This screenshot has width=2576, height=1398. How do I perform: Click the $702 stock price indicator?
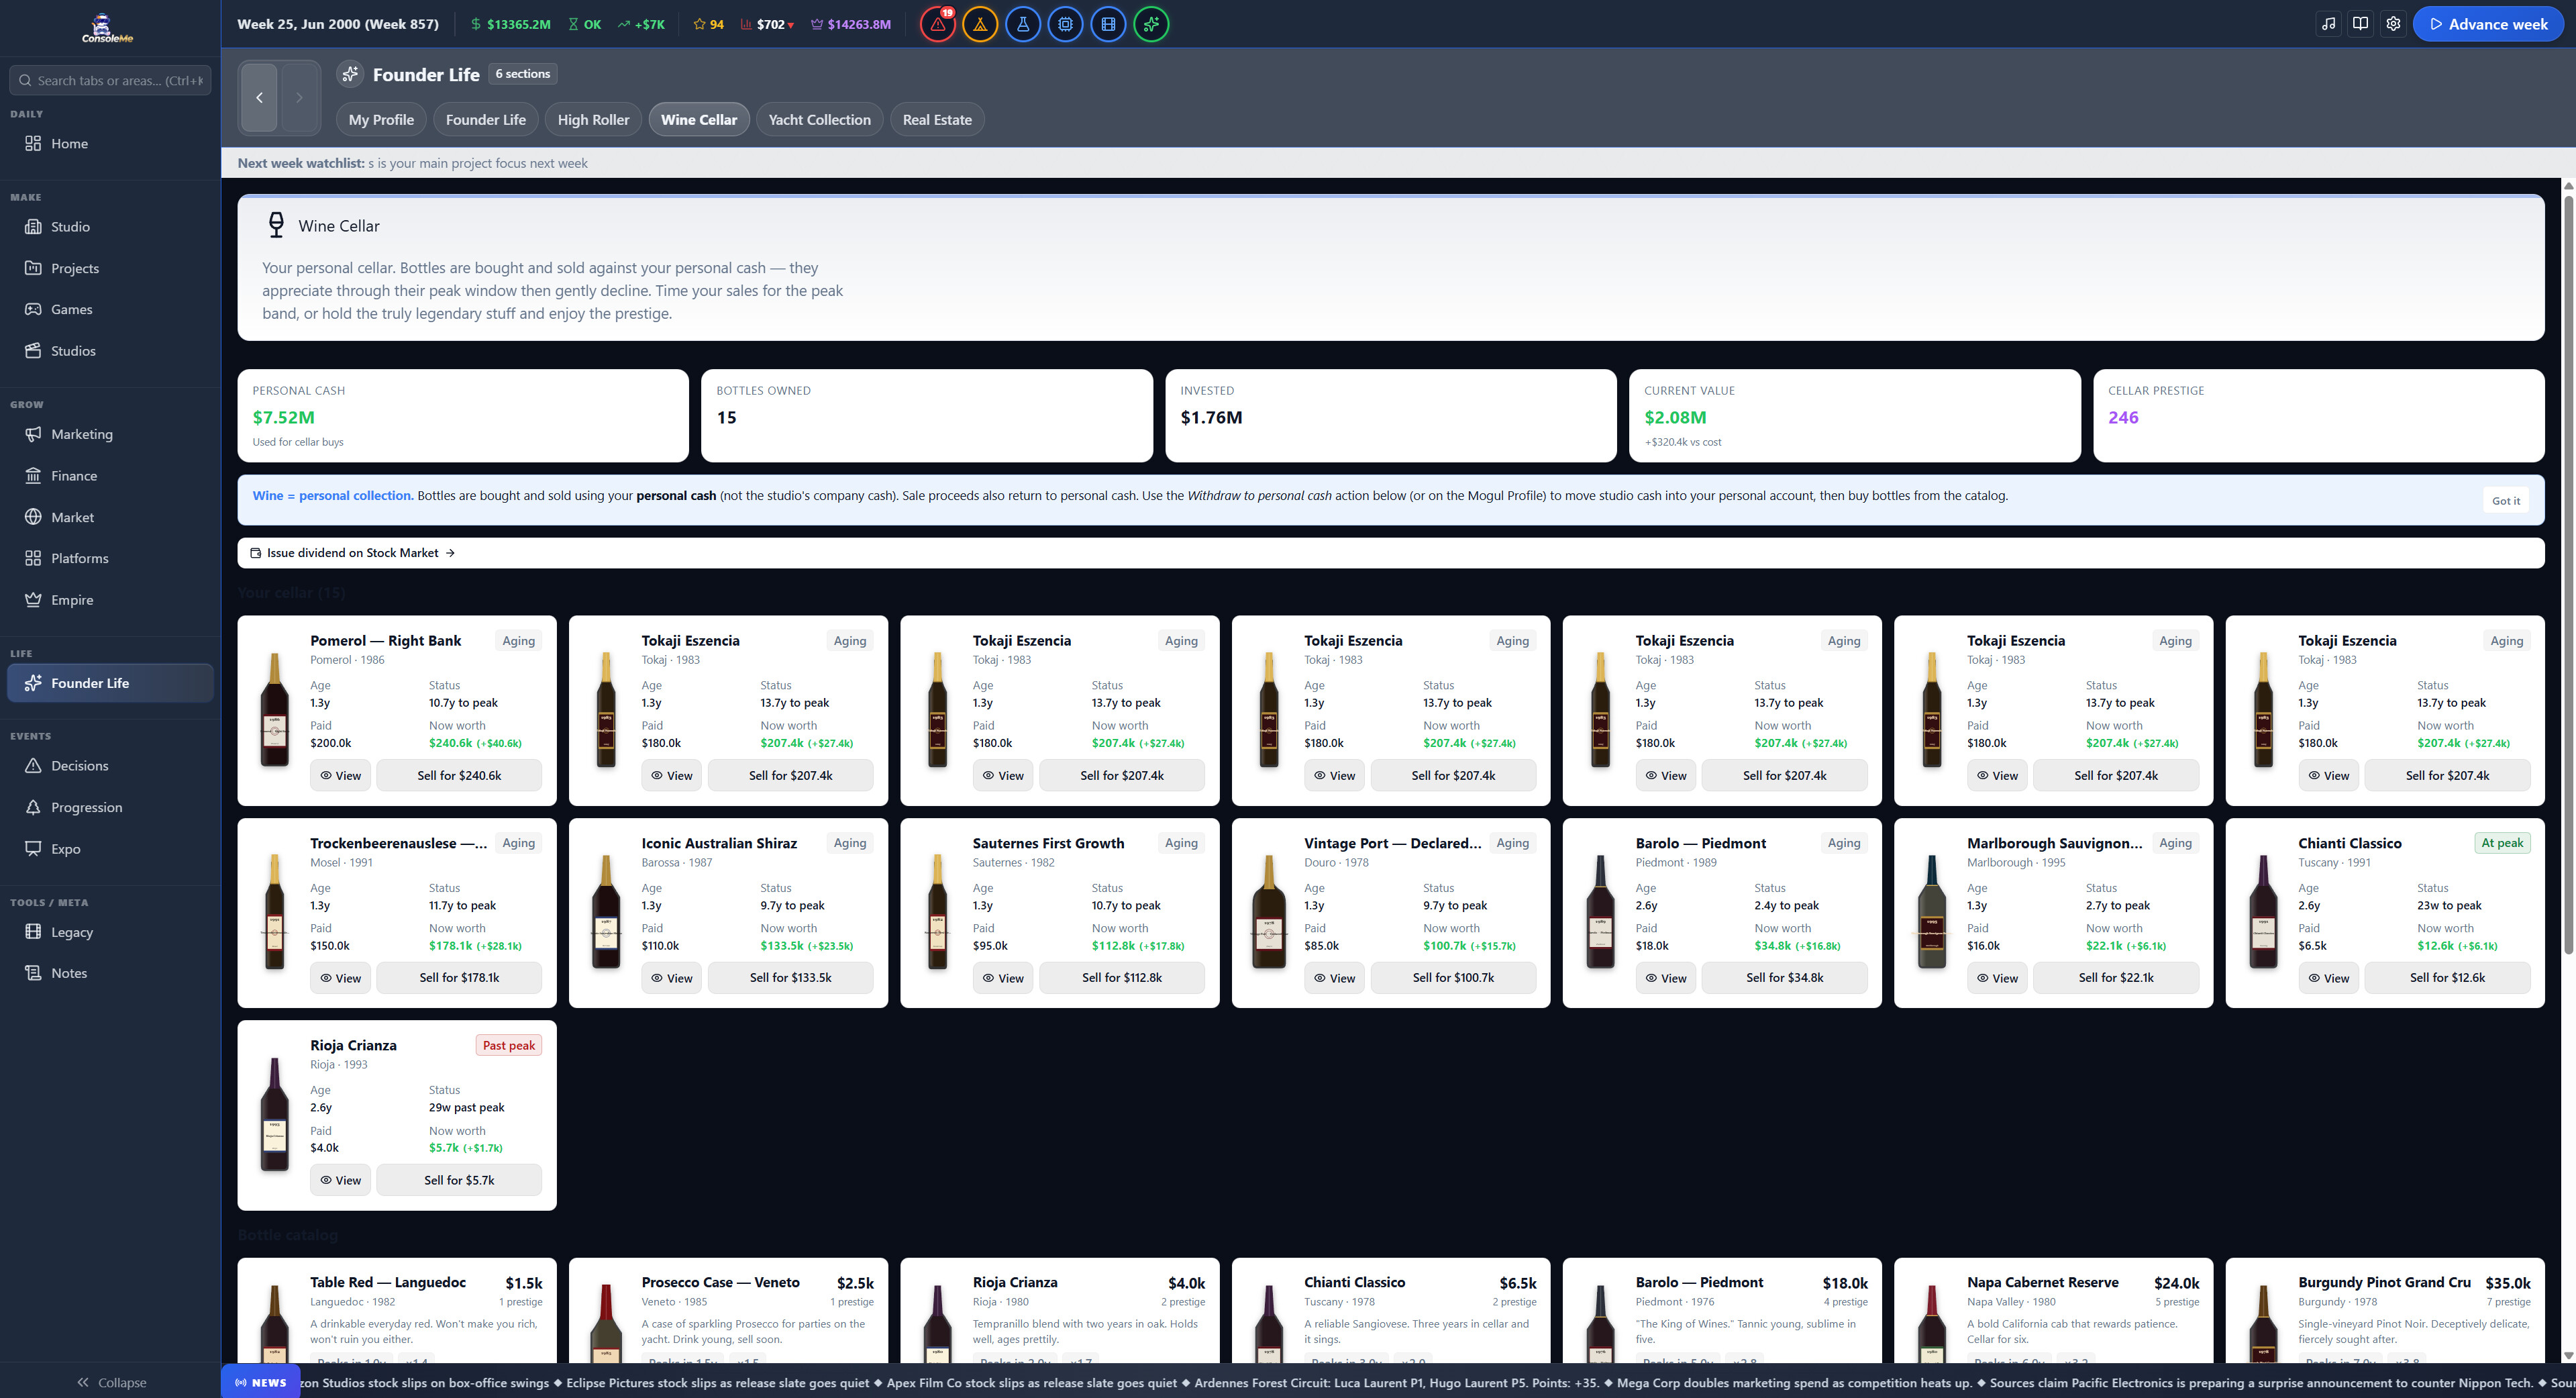click(767, 24)
